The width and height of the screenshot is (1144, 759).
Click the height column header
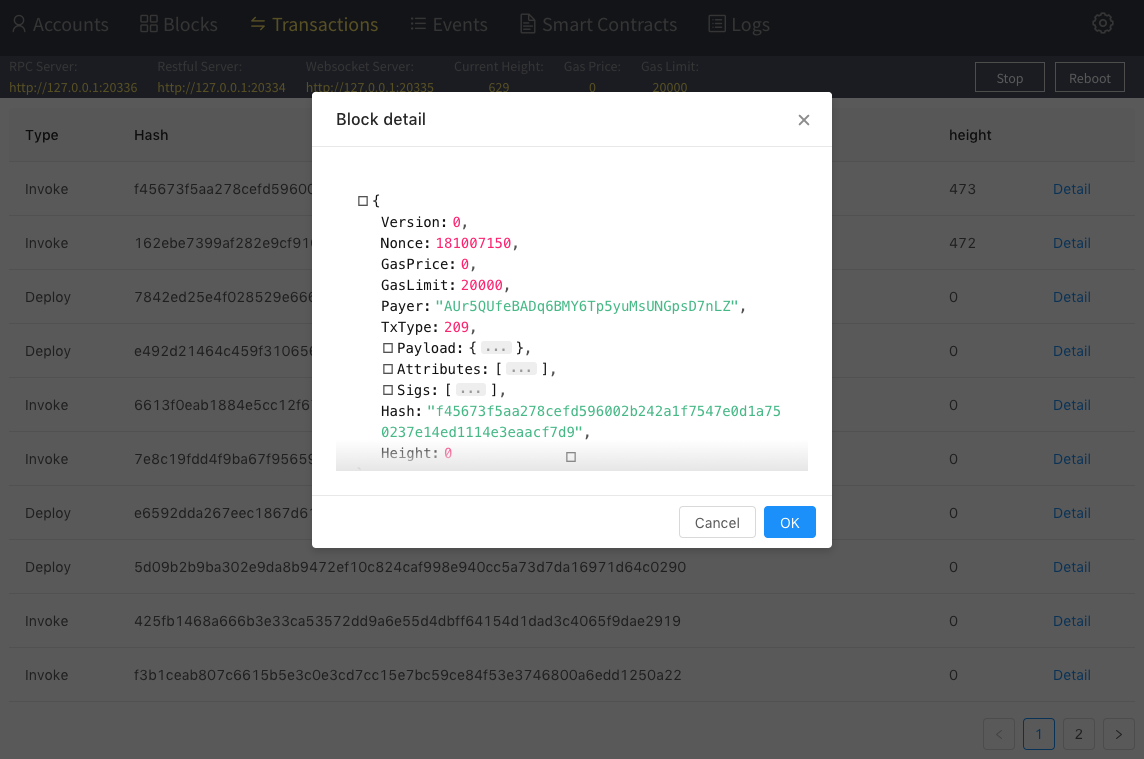[970, 135]
